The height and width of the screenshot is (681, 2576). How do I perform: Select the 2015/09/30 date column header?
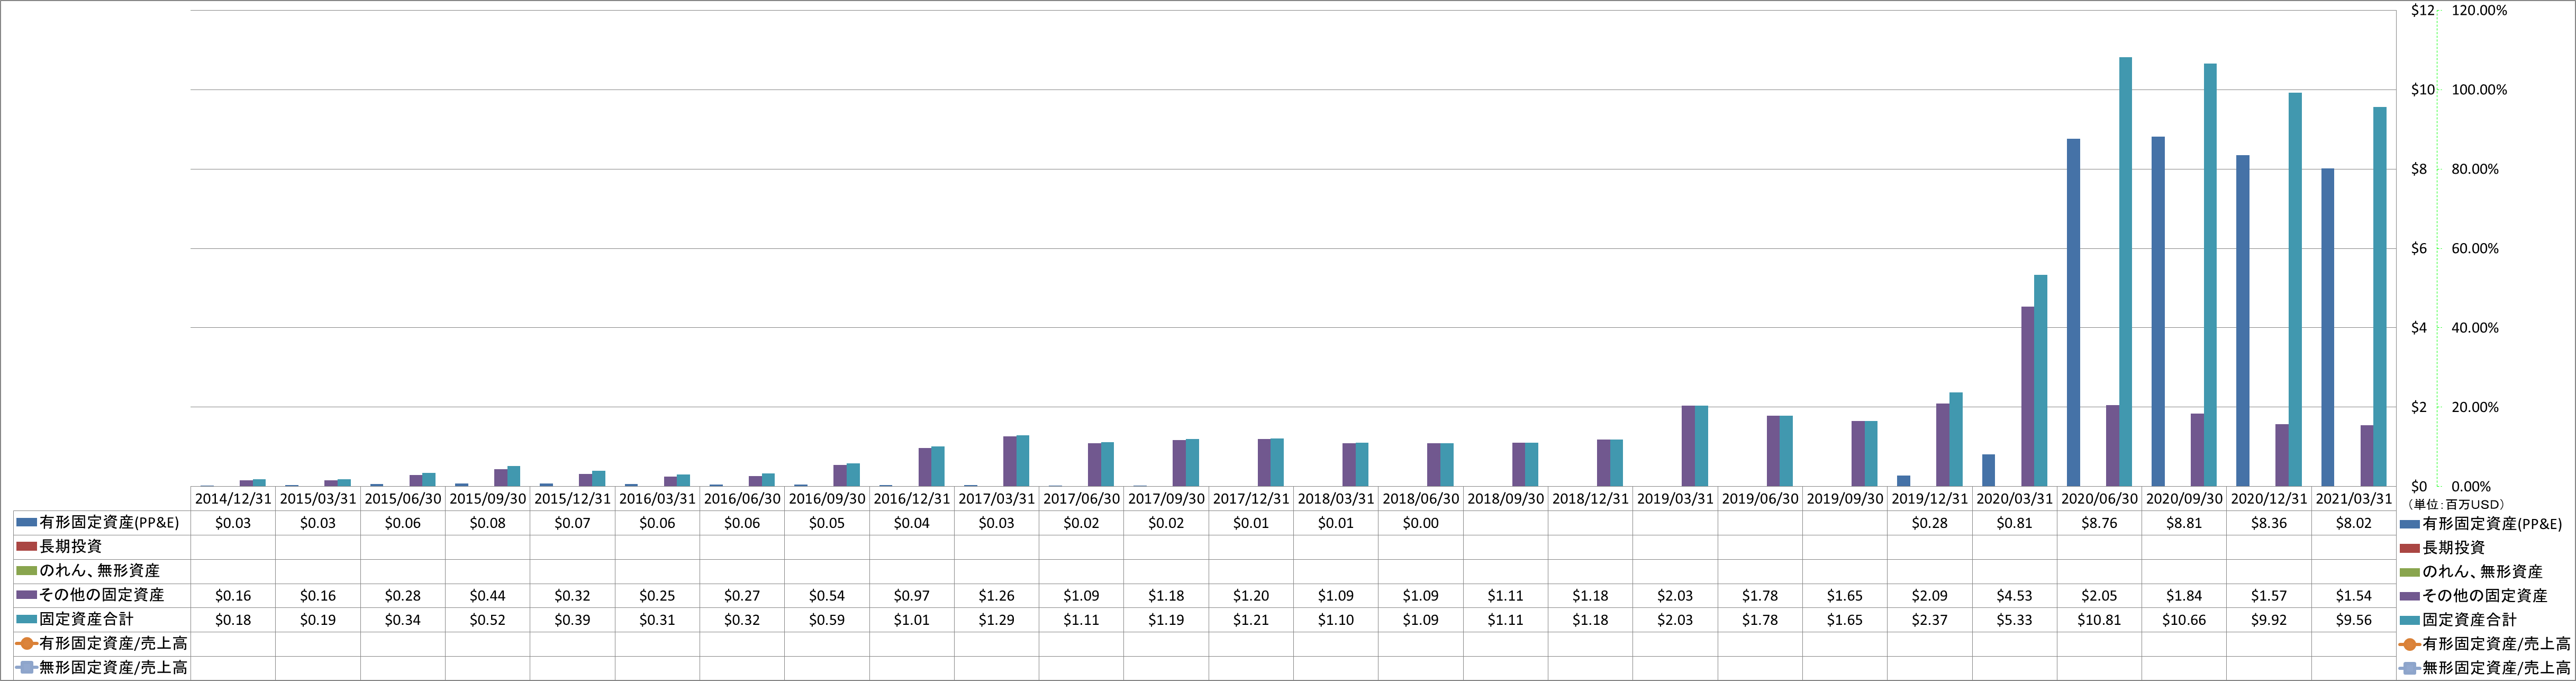[x=487, y=498]
